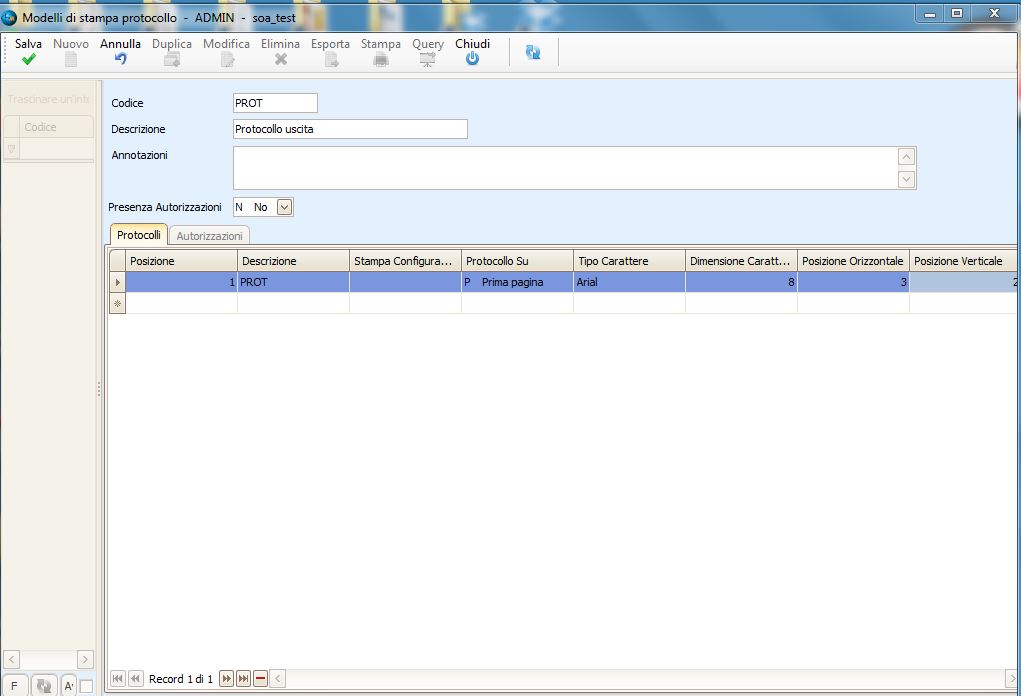Select the Prima pagina cell in Protocollo Su
This screenshot has height=696, width=1021.
517,282
